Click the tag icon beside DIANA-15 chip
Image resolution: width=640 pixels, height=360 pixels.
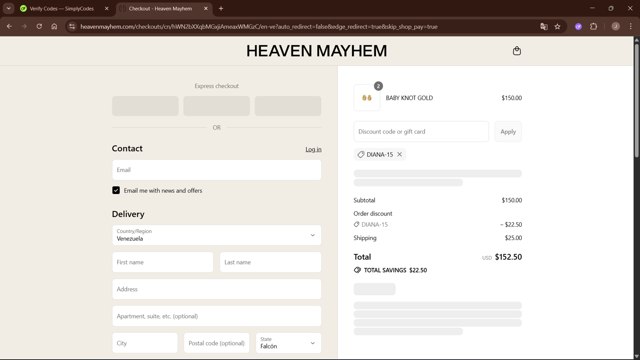tap(361, 154)
